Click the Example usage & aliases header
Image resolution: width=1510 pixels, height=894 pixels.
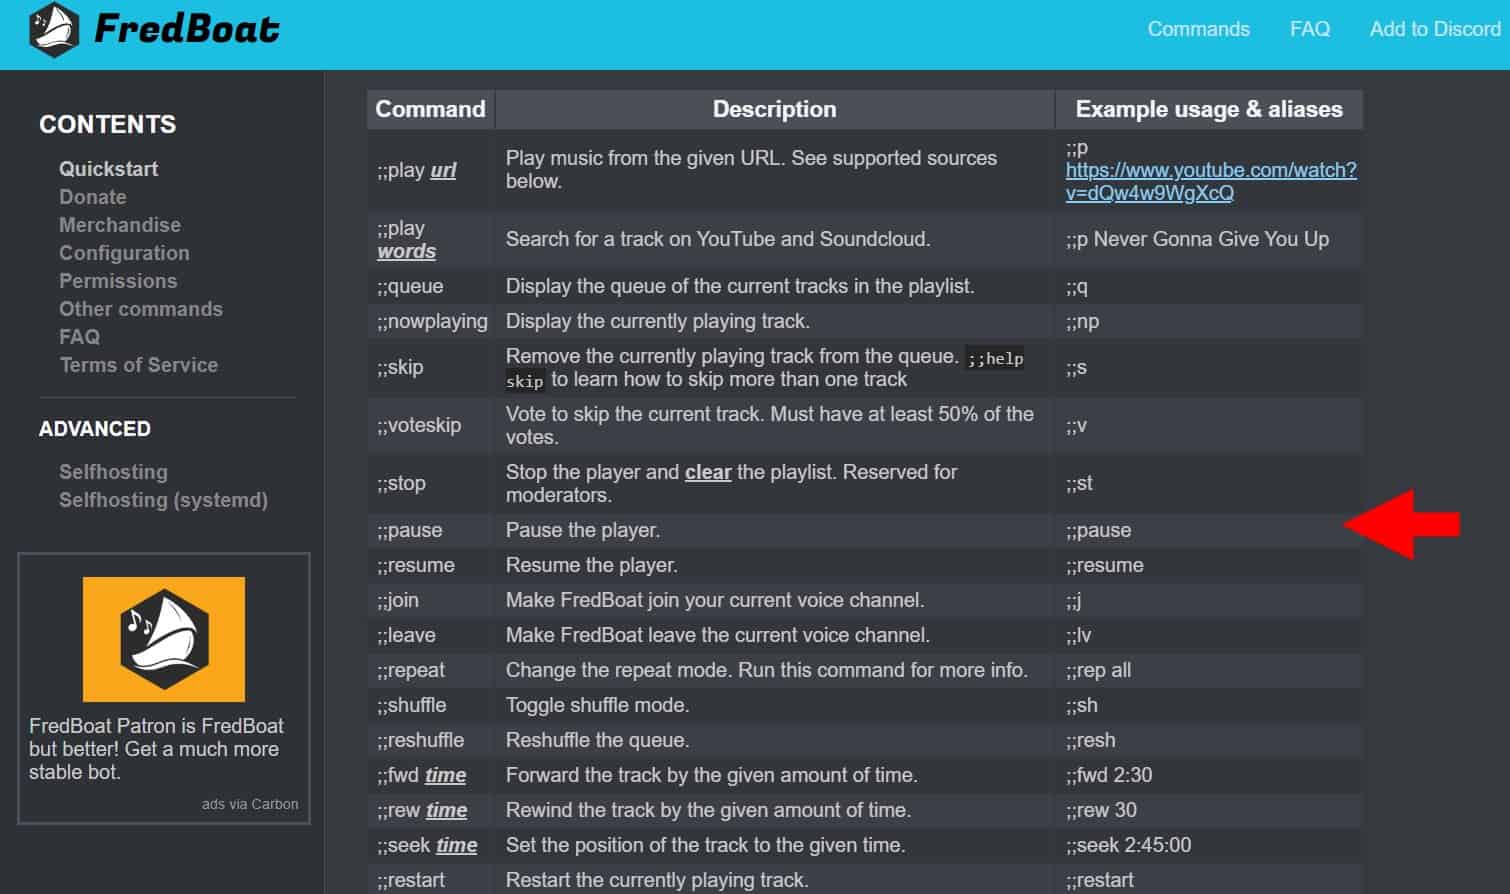pyautogui.click(x=1209, y=109)
